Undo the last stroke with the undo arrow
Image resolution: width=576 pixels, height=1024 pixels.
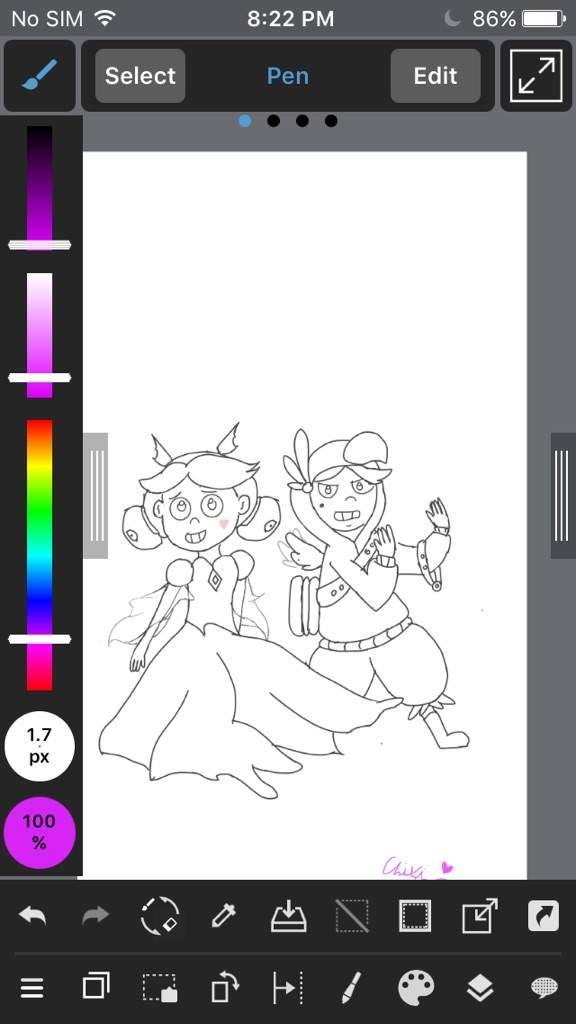pos(33,916)
